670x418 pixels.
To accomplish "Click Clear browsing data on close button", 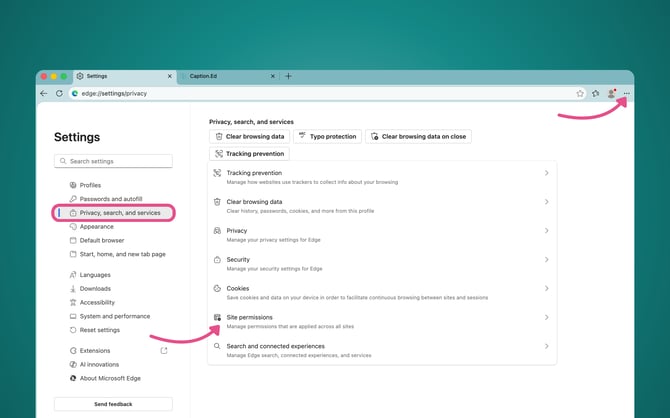I will click(x=418, y=136).
